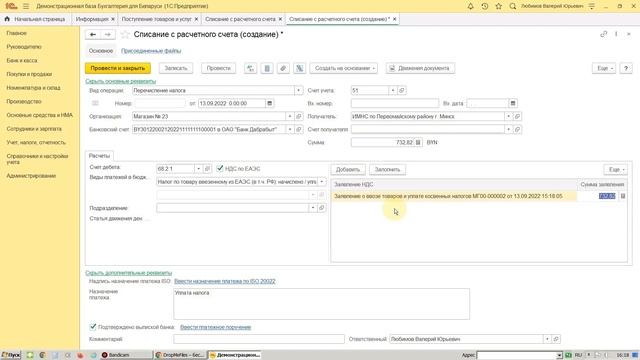Expand the Счет учета dropdown
Screen dimensions: 640x360
(393, 90)
